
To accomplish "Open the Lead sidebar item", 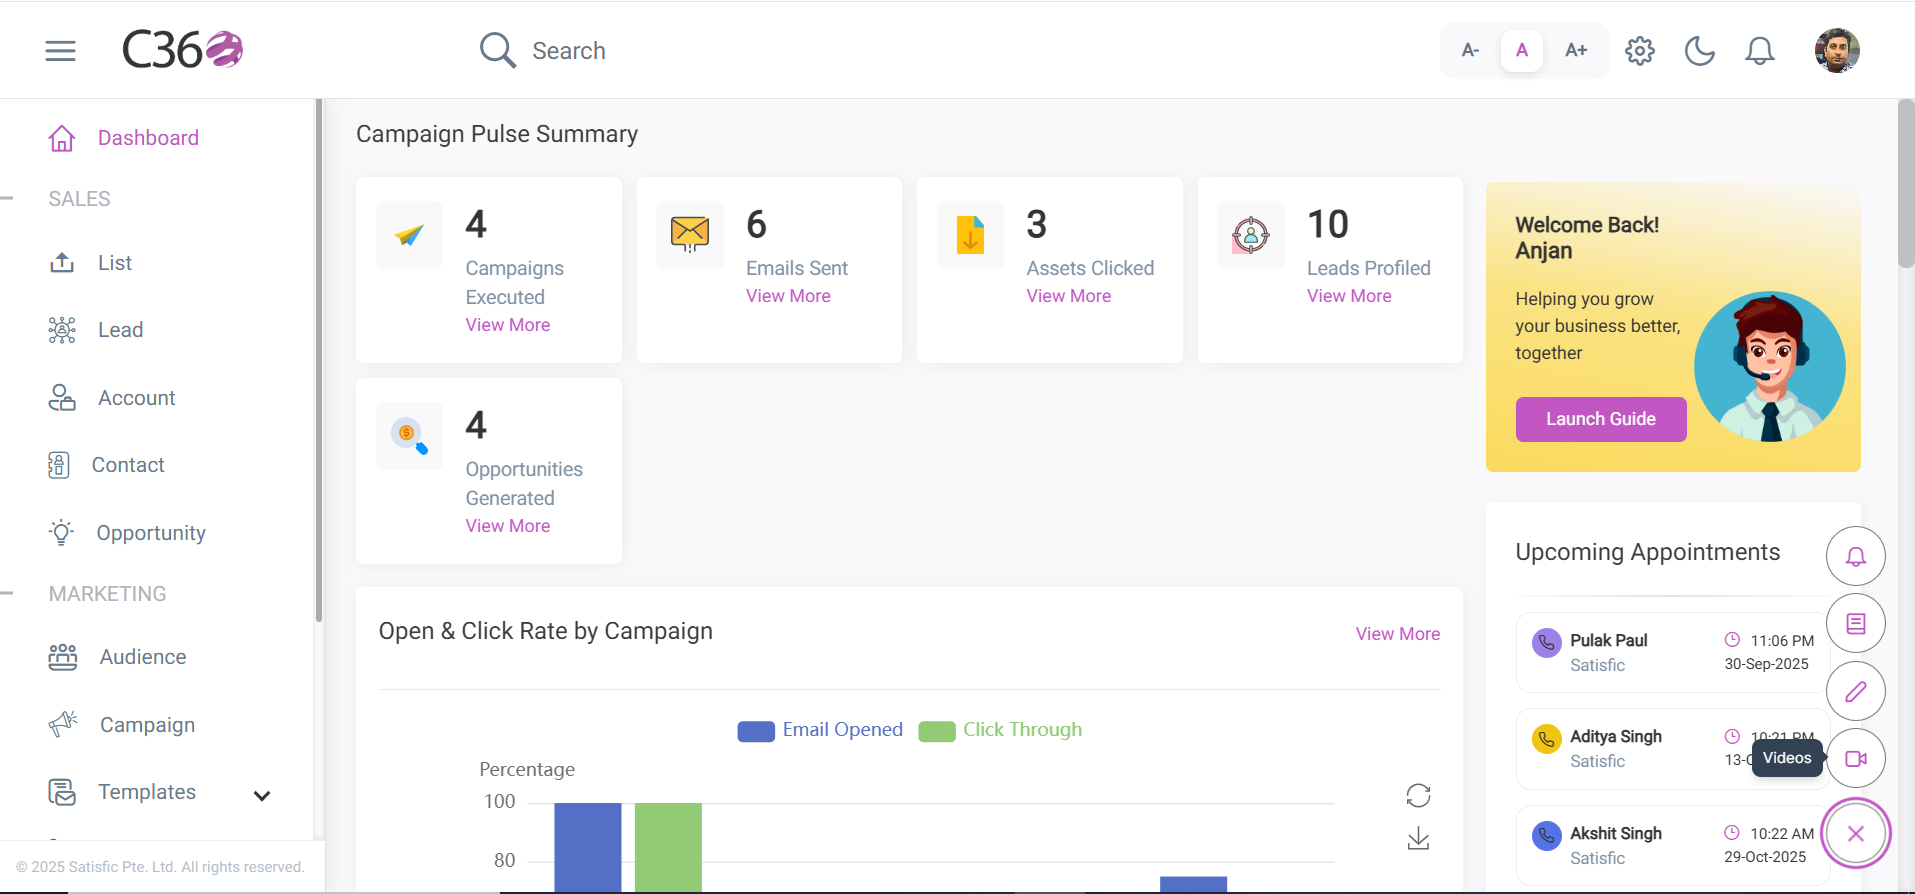I will pyautogui.click(x=120, y=330).
